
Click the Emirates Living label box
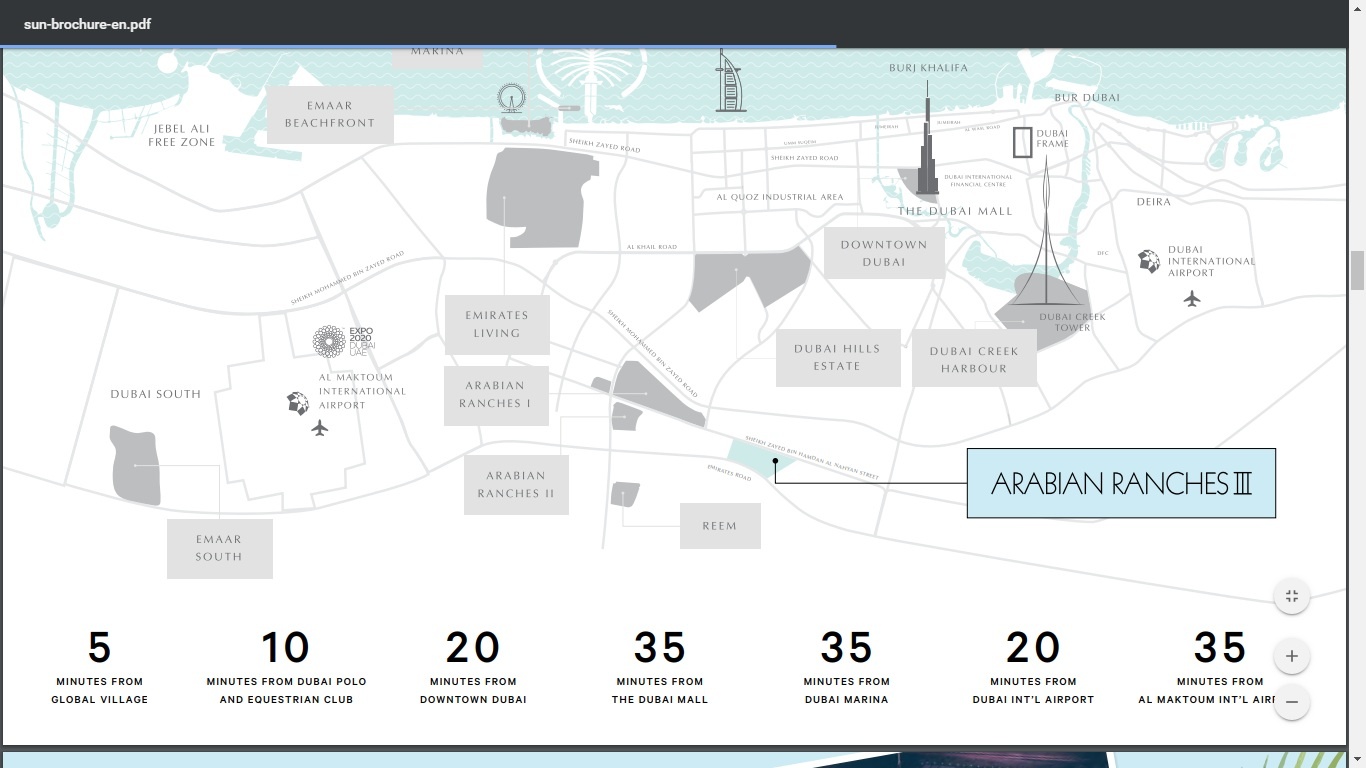497,324
